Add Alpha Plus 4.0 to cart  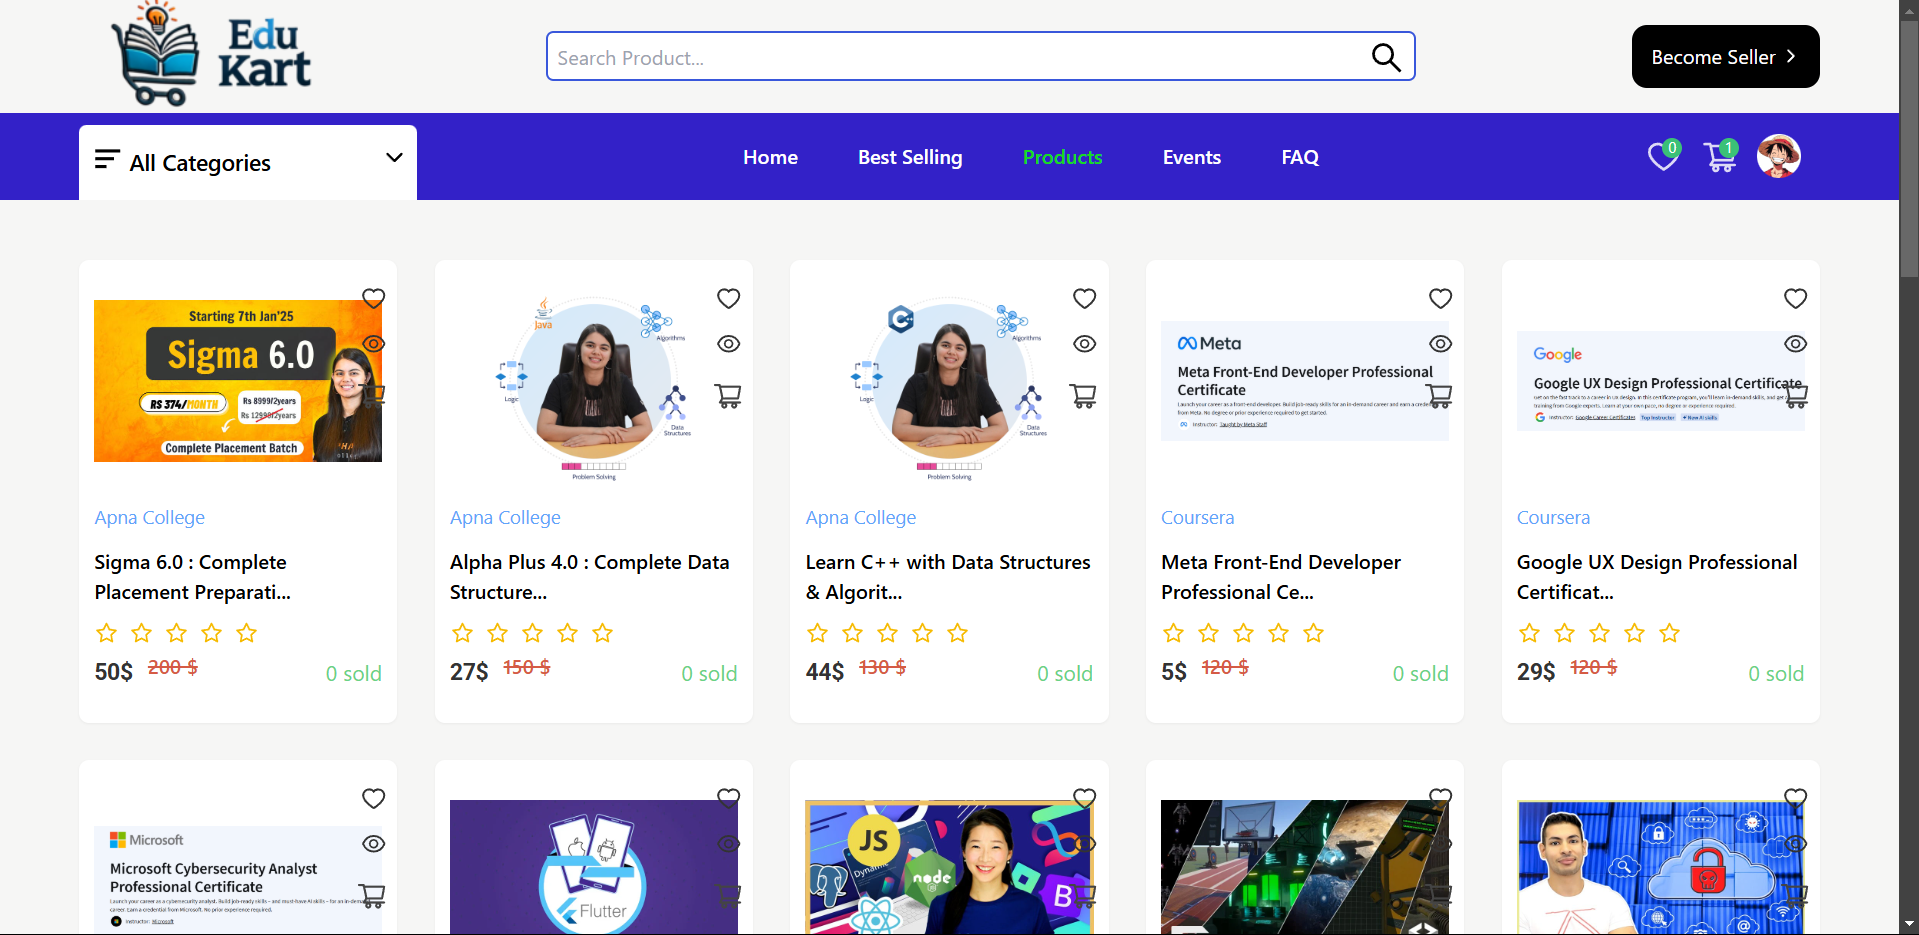[x=728, y=396]
